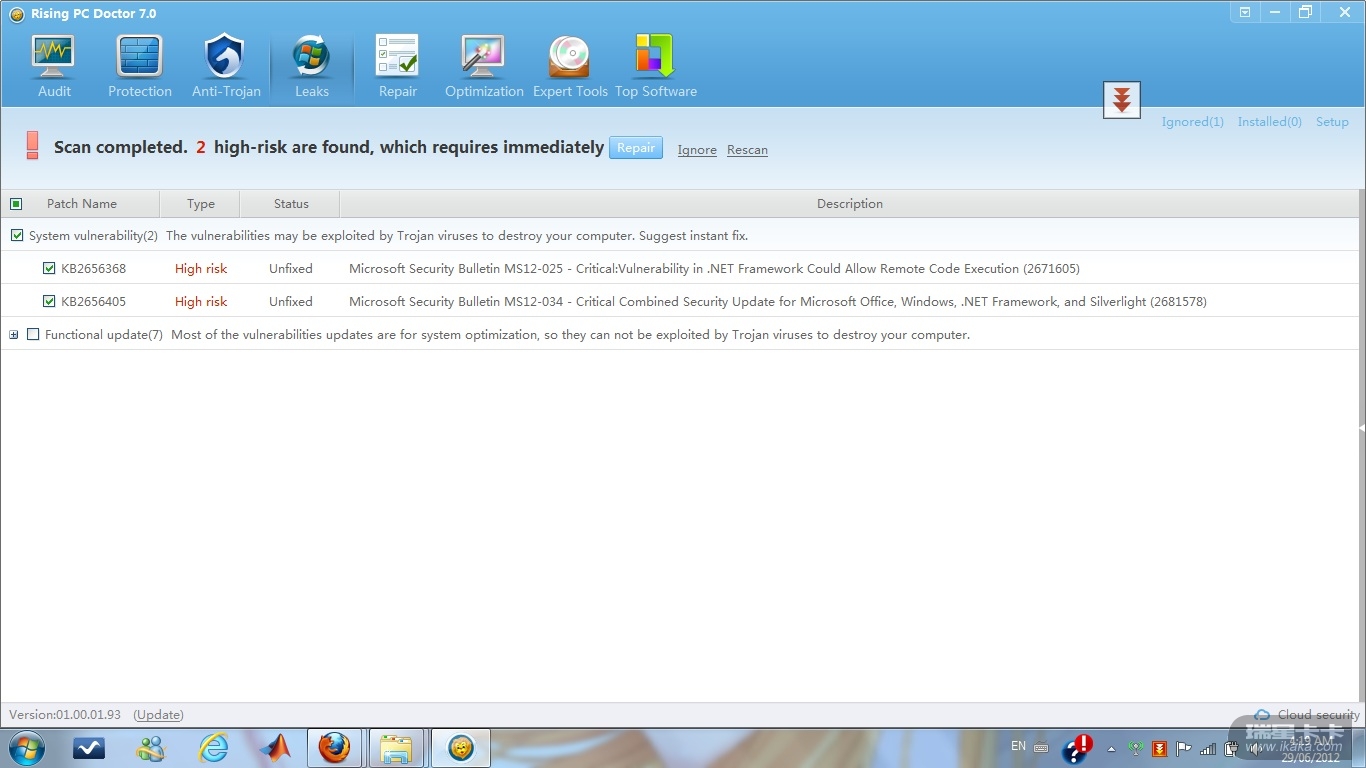Sort by the Status column header
Viewport: 1366px width, 768px height.
click(x=291, y=204)
